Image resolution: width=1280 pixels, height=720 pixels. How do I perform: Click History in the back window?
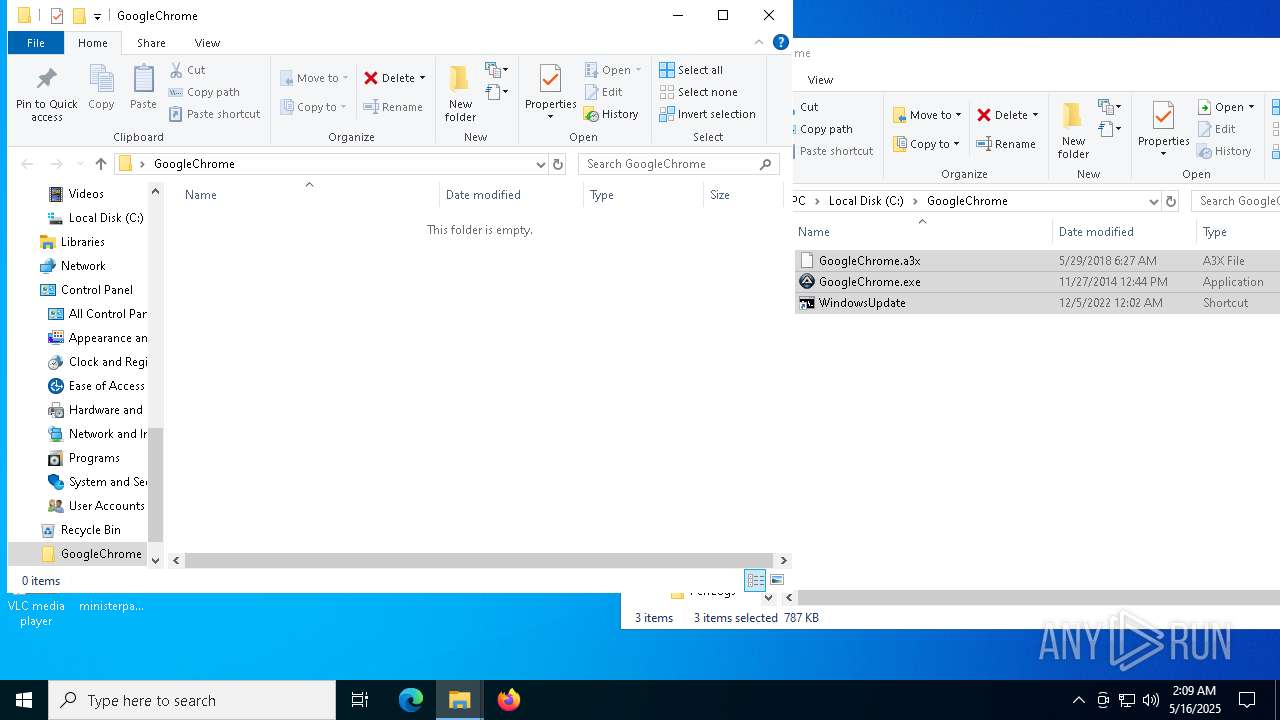click(1224, 151)
